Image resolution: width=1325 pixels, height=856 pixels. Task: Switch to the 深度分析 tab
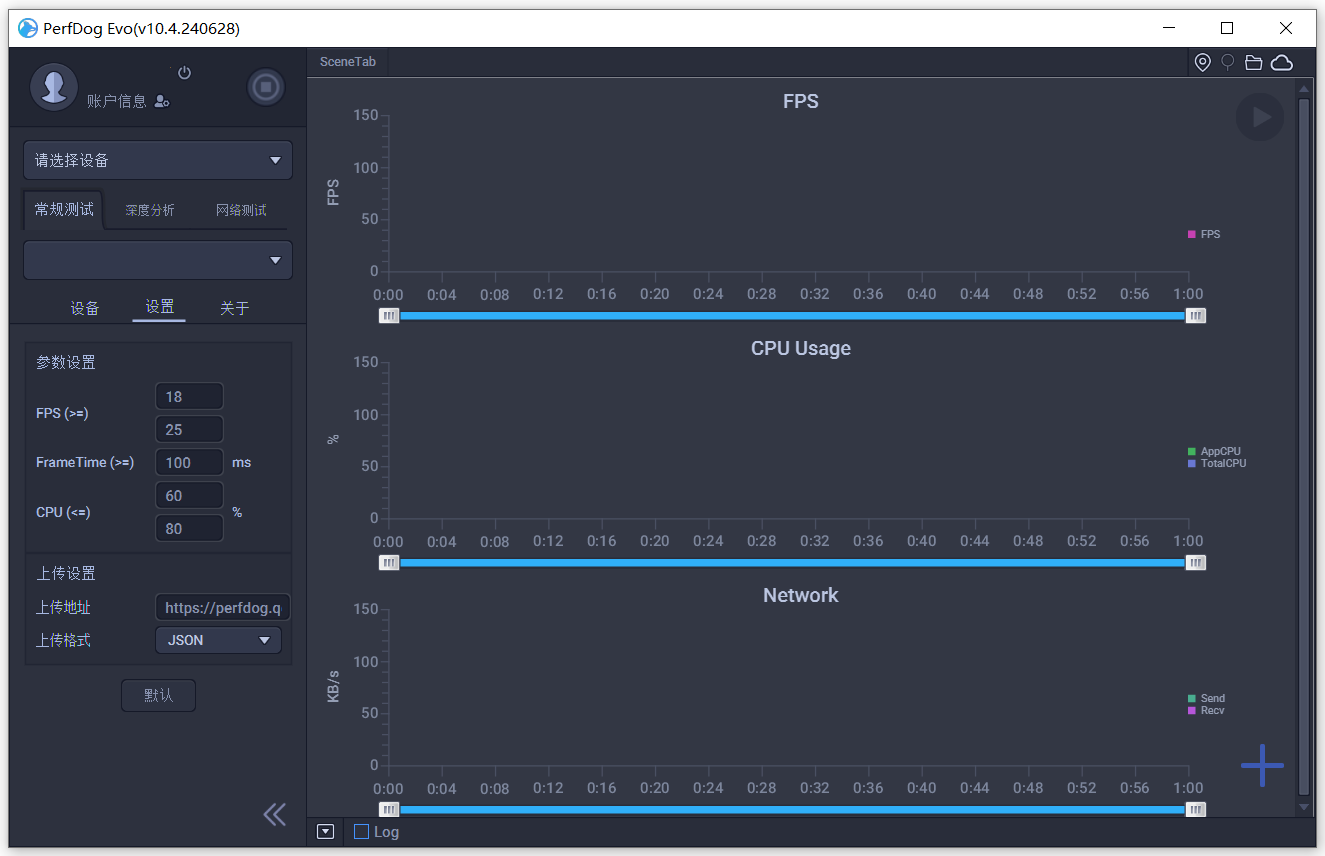tap(150, 210)
